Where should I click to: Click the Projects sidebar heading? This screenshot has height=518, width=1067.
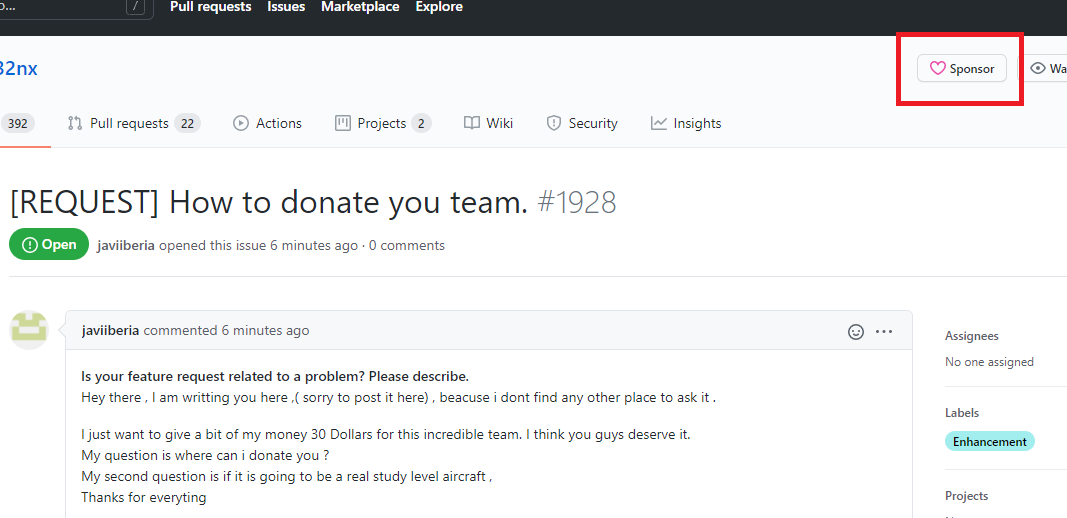(x=966, y=496)
